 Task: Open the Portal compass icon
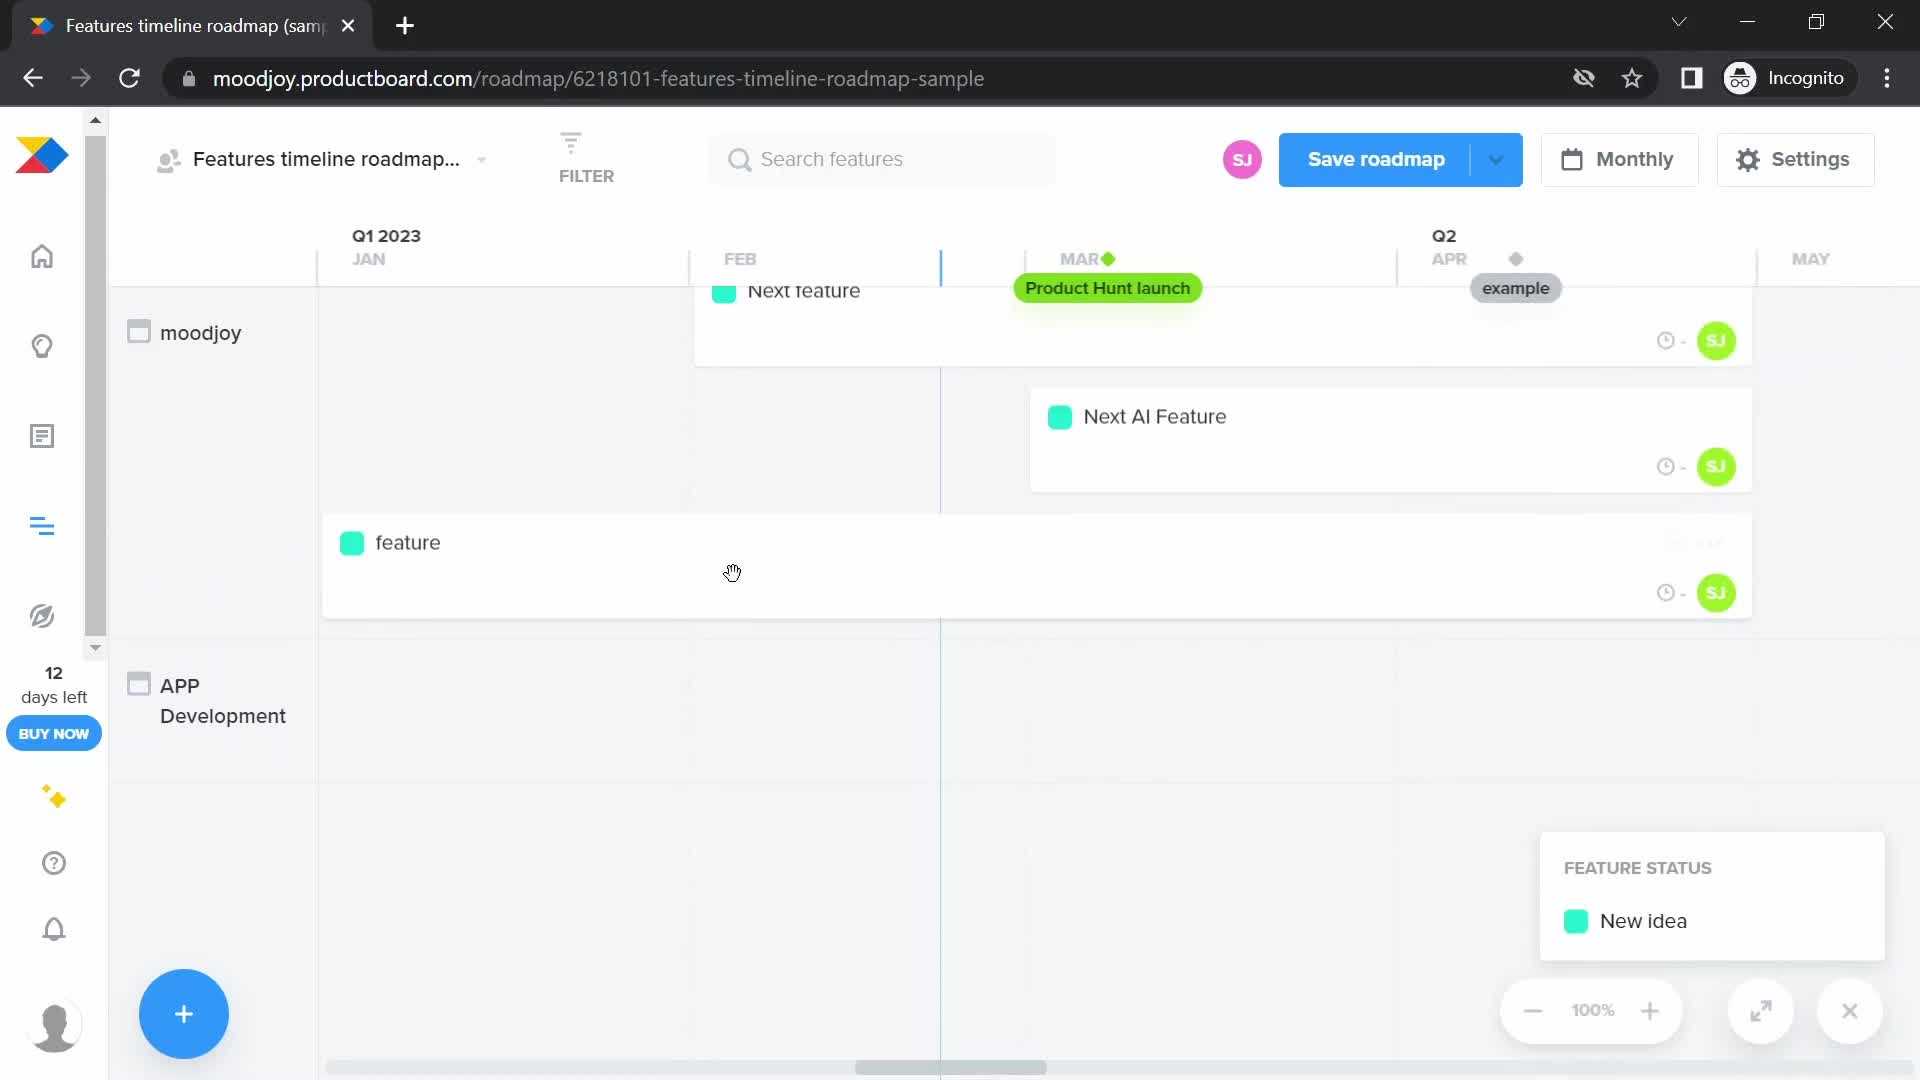(42, 616)
